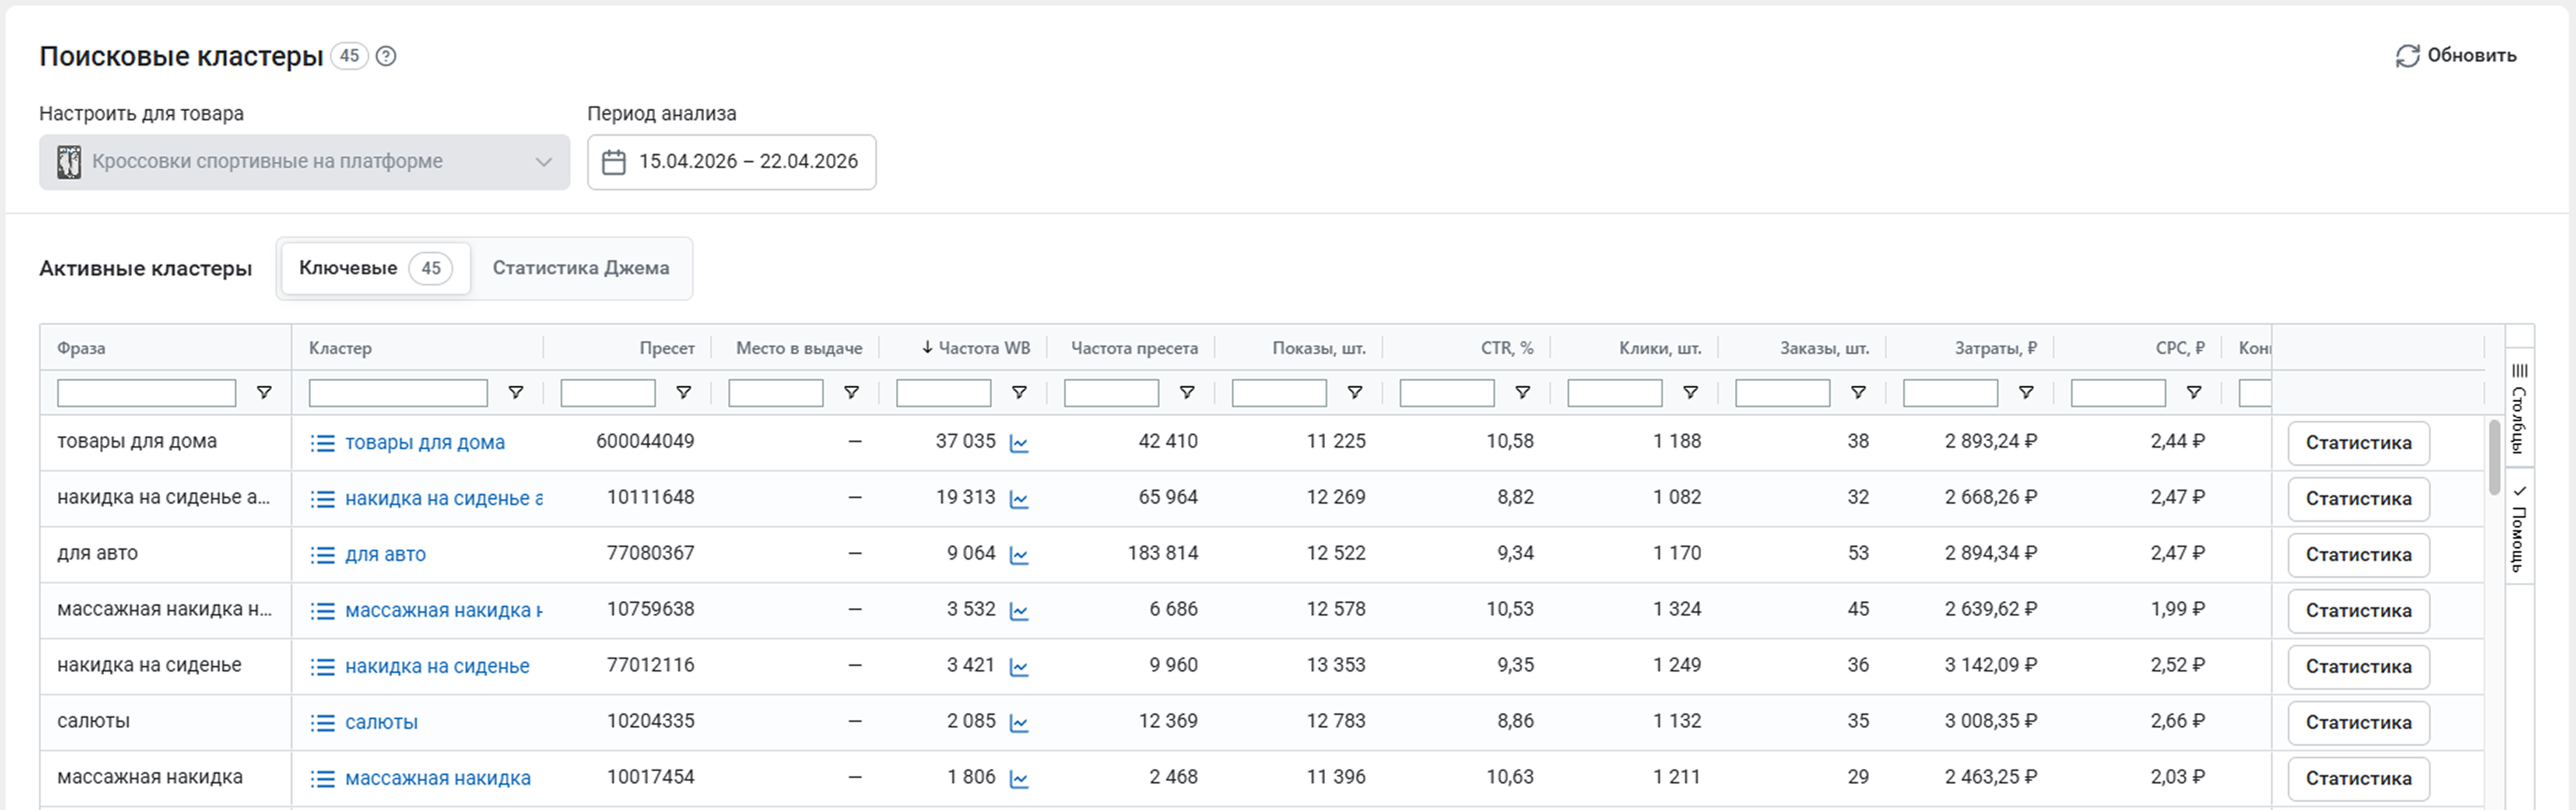Click the Фраза filter text input
Image resolution: width=2576 pixels, height=810 pixels.
pyautogui.click(x=146, y=393)
